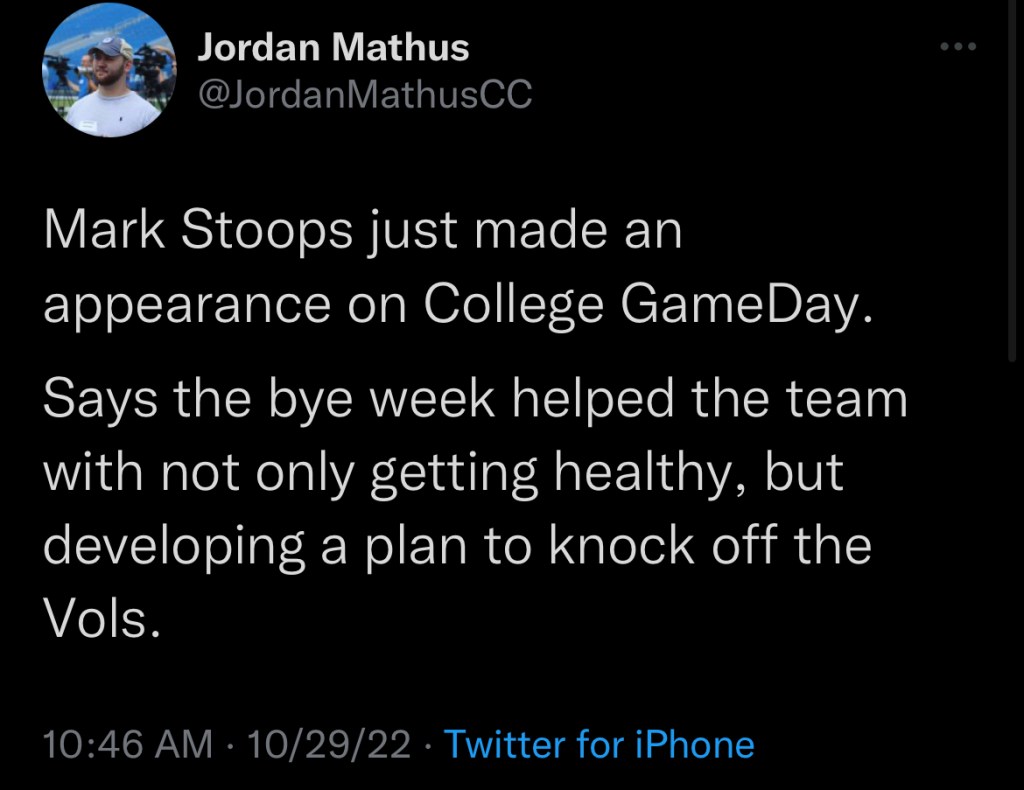
Task: Click the scrollbar on the right edge
Action: click(x=1014, y=180)
